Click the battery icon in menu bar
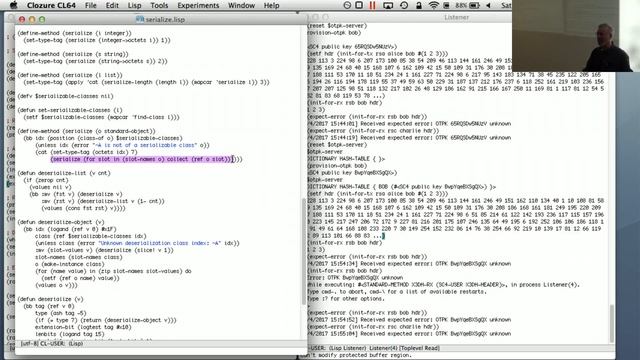Viewport: 640px width, 360px height. (x=474, y=5)
